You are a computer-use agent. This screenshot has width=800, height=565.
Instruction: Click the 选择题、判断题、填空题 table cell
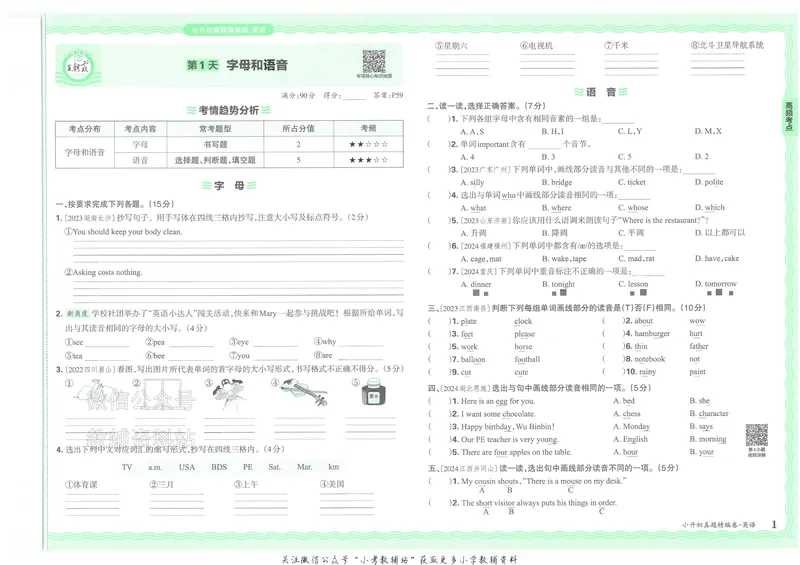point(215,160)
